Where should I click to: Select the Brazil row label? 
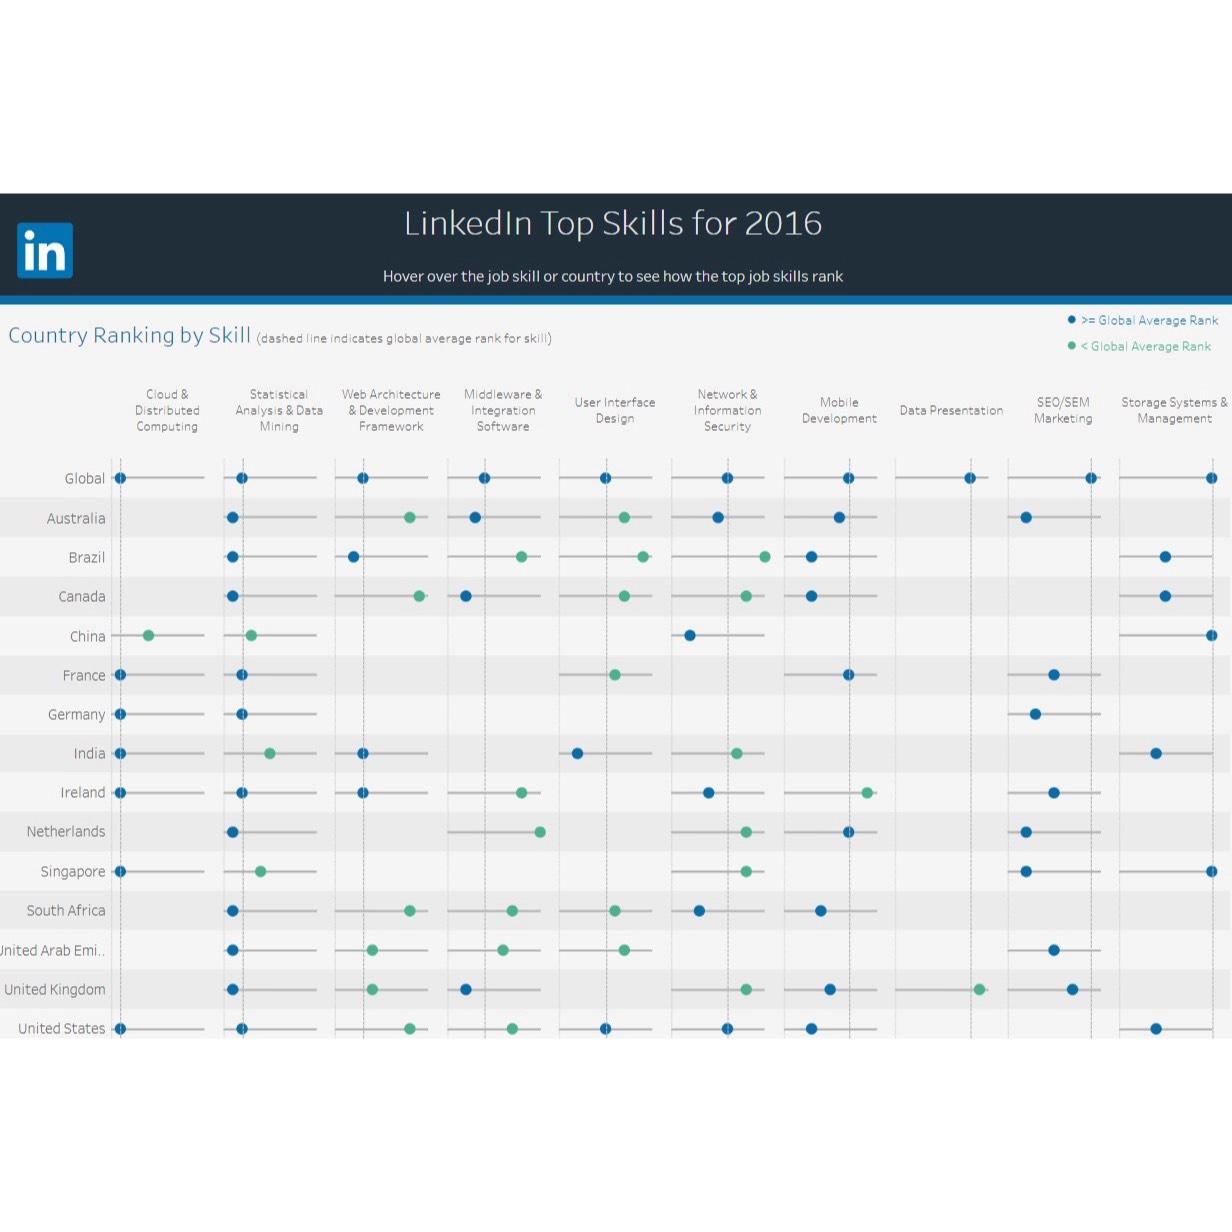pos(87,557)
